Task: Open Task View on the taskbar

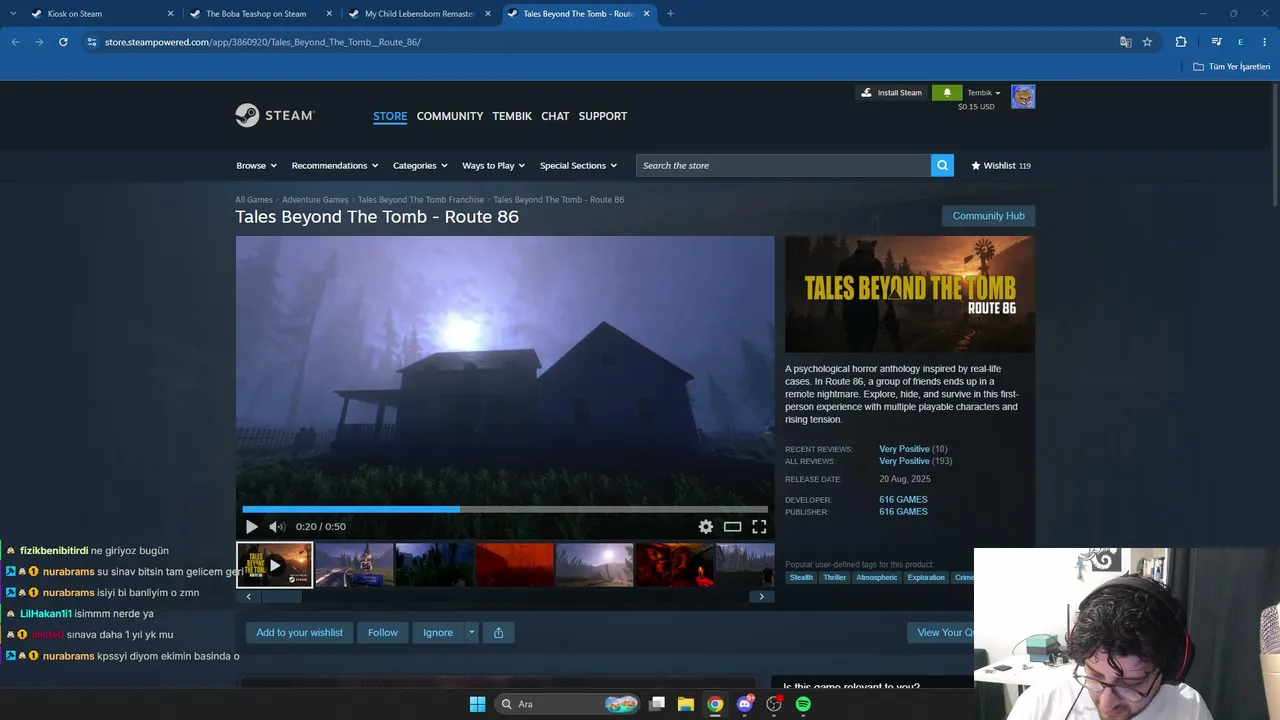Action: (657, 704)
